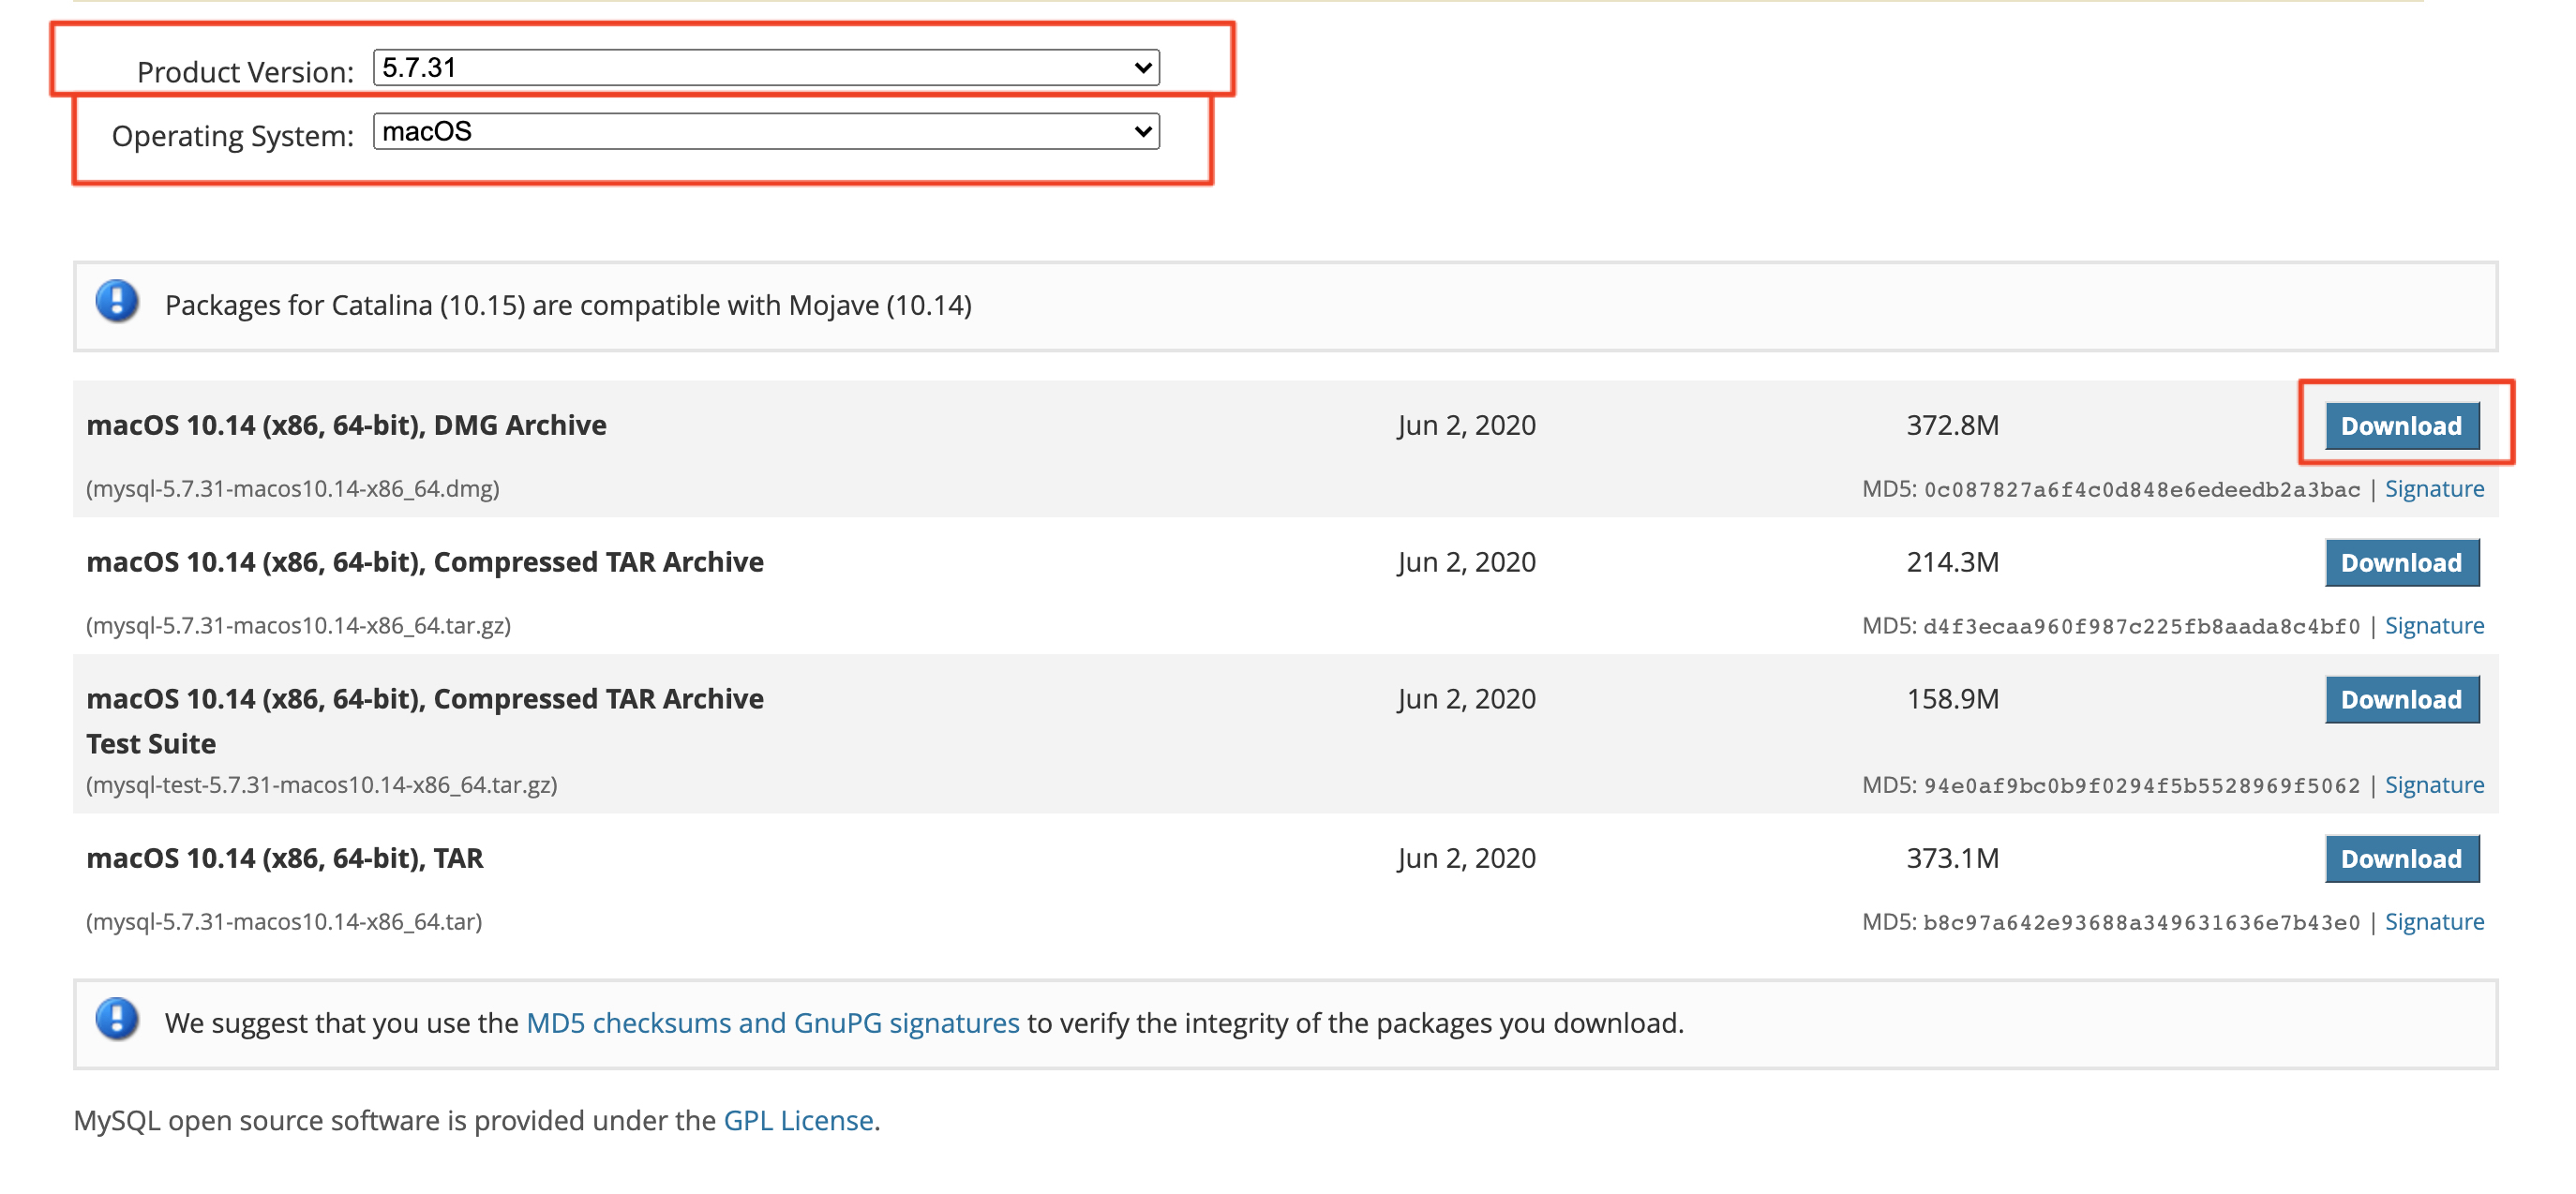Download the 372.8M DMG Archive package
The width and height of the screenshot is (2576, 1194).
coord(2401,426)
